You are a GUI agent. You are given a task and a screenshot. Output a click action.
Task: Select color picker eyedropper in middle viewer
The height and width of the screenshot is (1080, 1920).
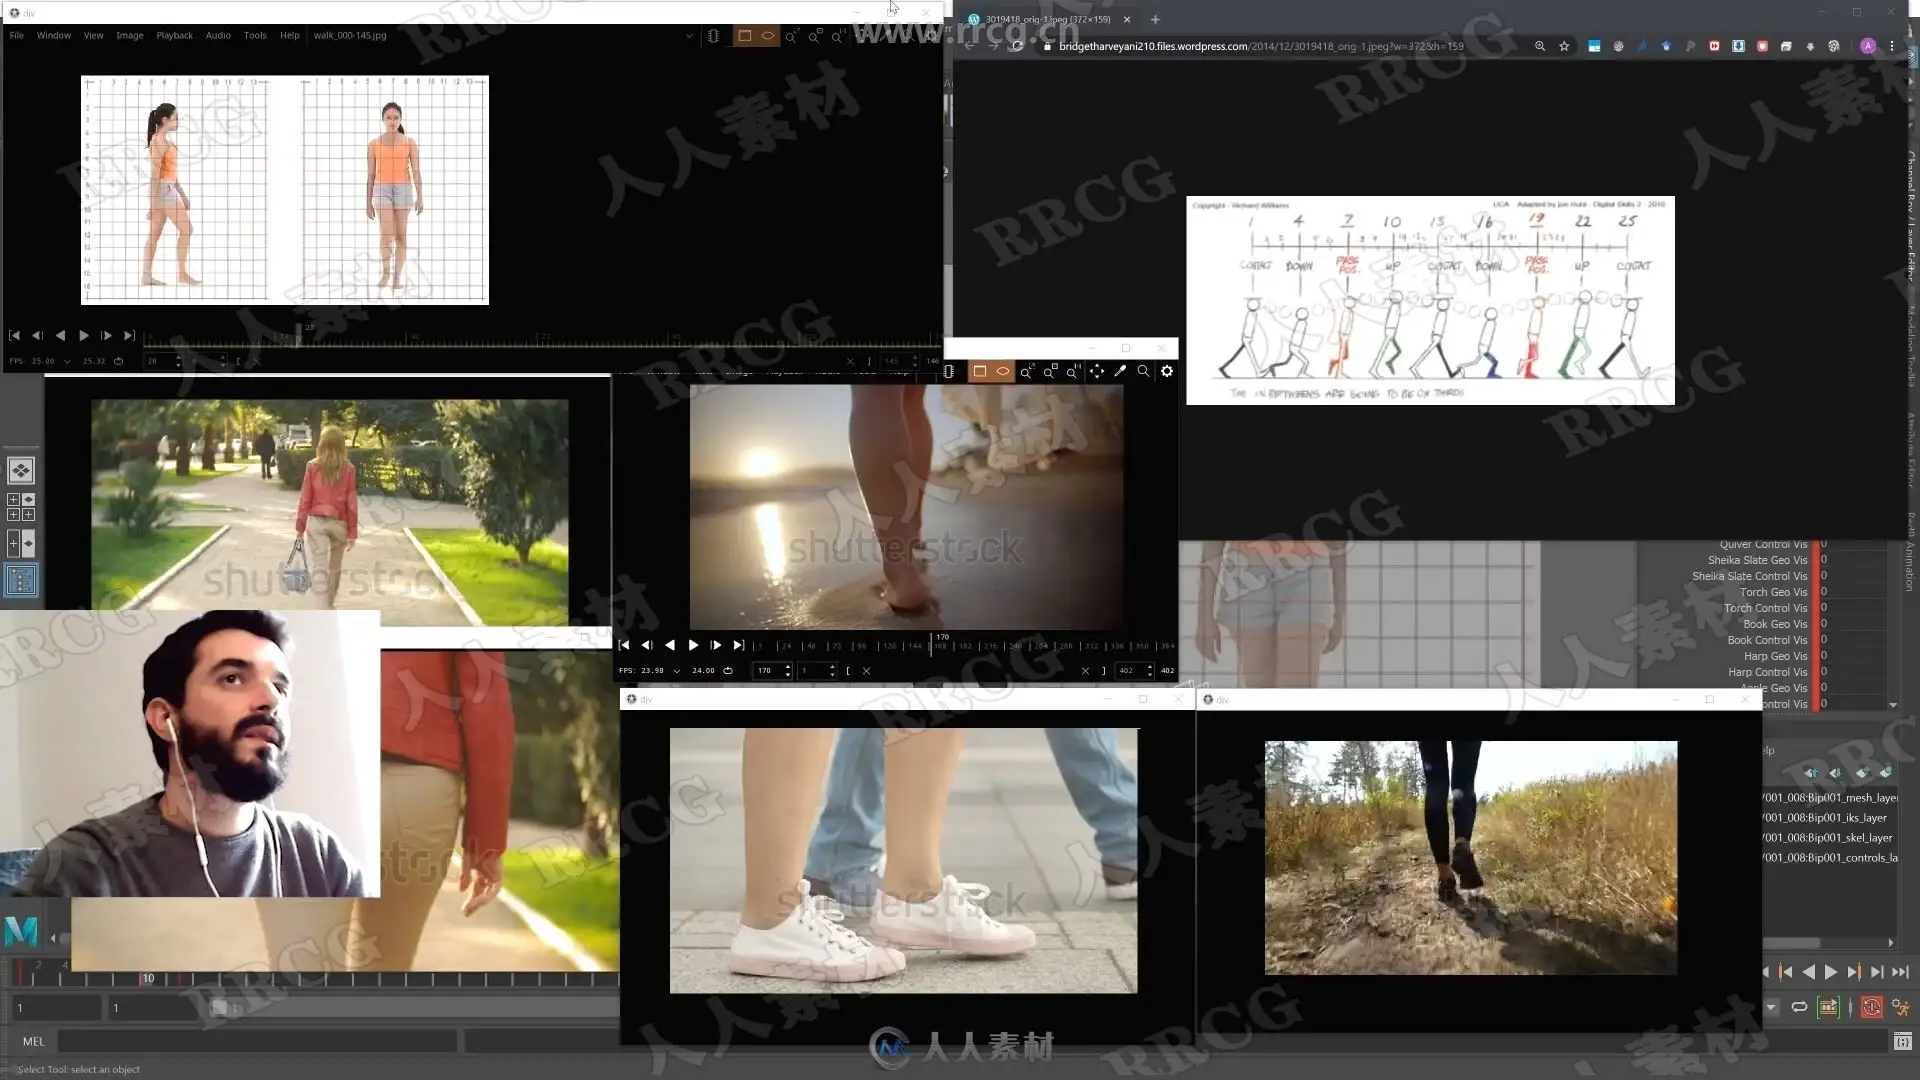tap(1120, 371)
